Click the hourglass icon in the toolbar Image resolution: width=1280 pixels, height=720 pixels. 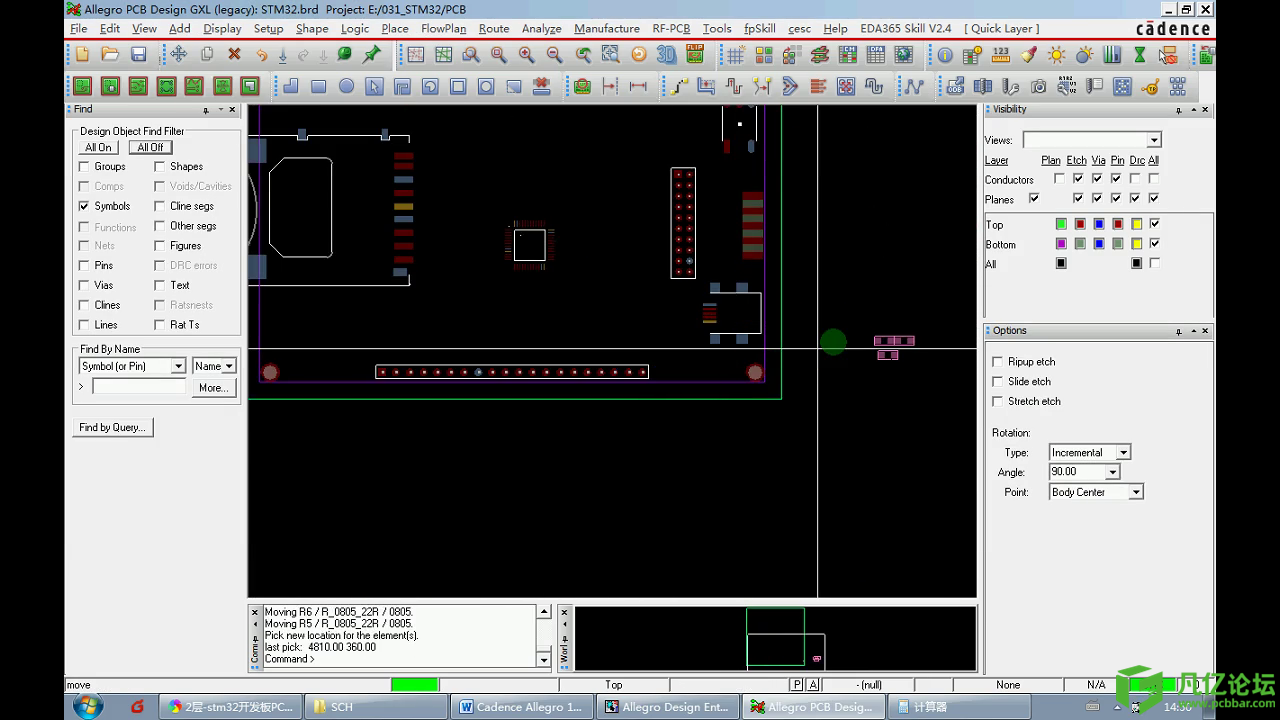[x=1140, y=55]
